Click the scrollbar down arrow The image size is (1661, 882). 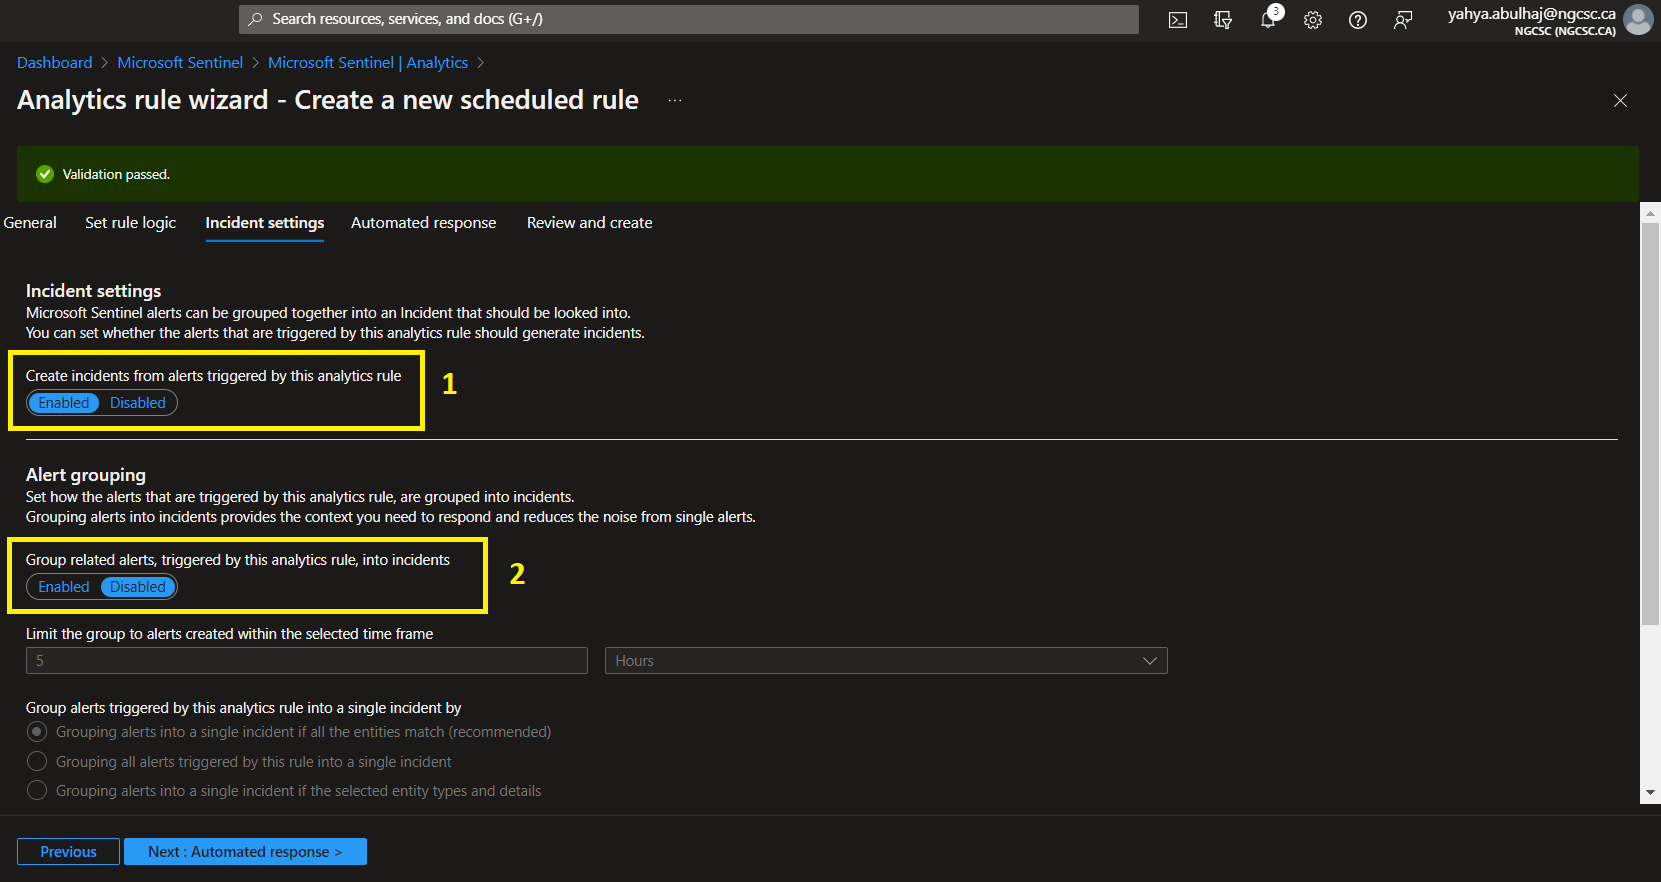click(x=1650, y=793)
